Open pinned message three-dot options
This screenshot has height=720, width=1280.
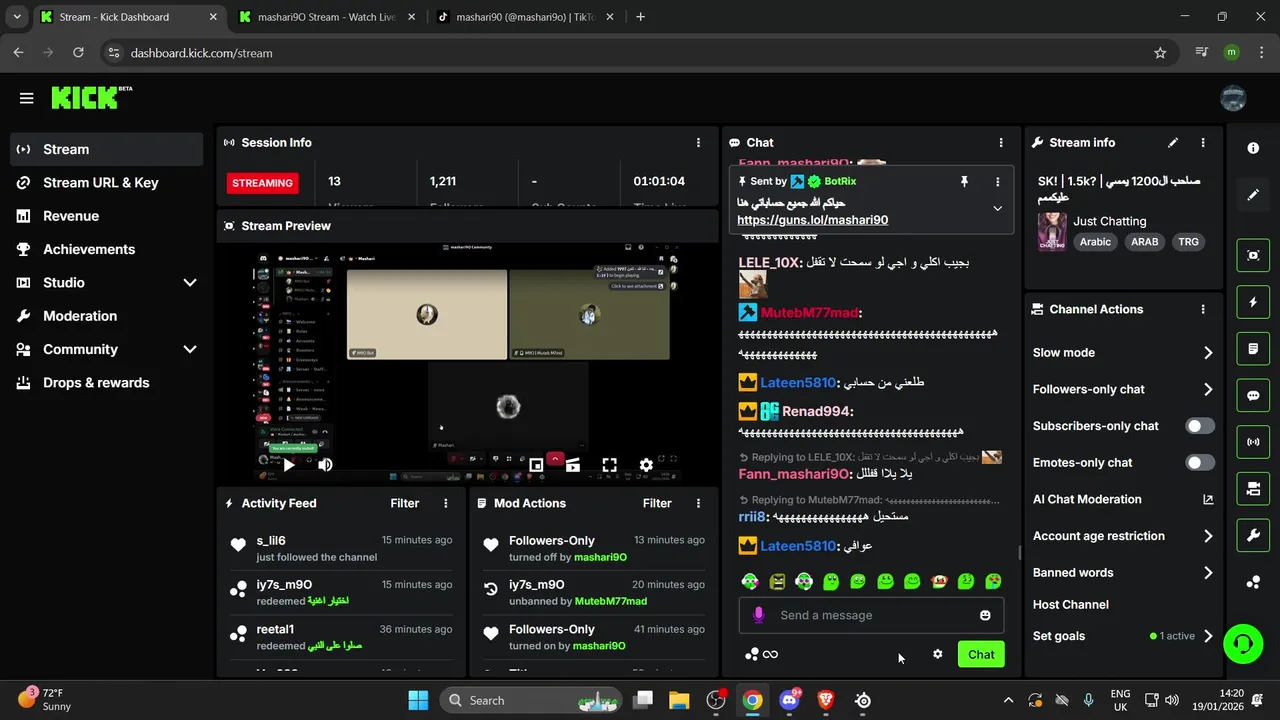coord(997,181)
